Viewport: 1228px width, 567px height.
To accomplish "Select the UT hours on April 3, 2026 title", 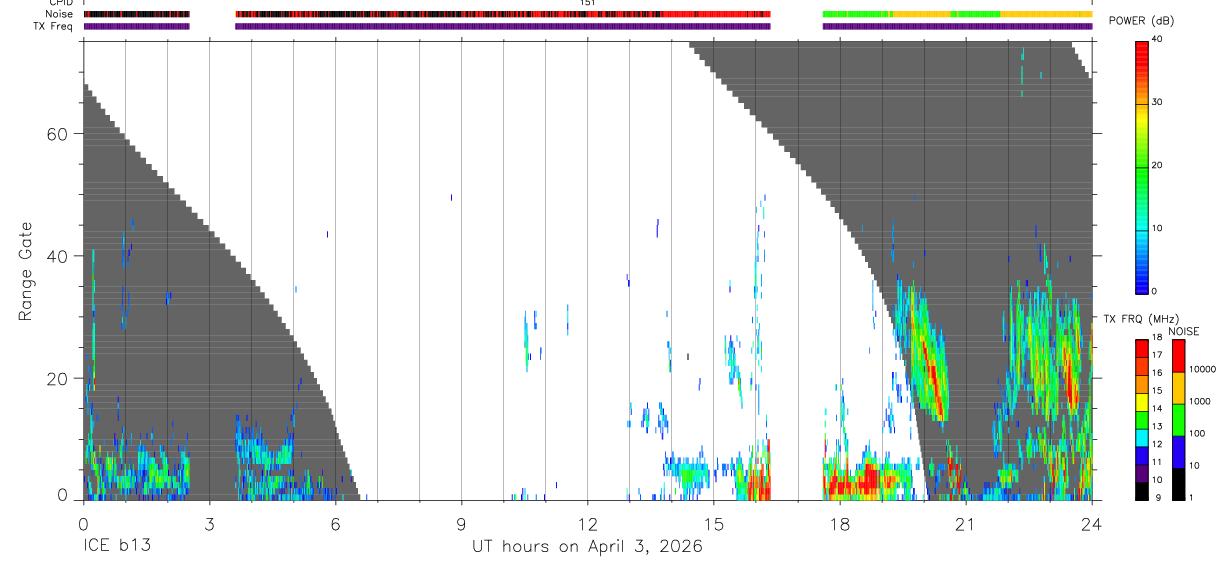I will [x=587, y=547].
